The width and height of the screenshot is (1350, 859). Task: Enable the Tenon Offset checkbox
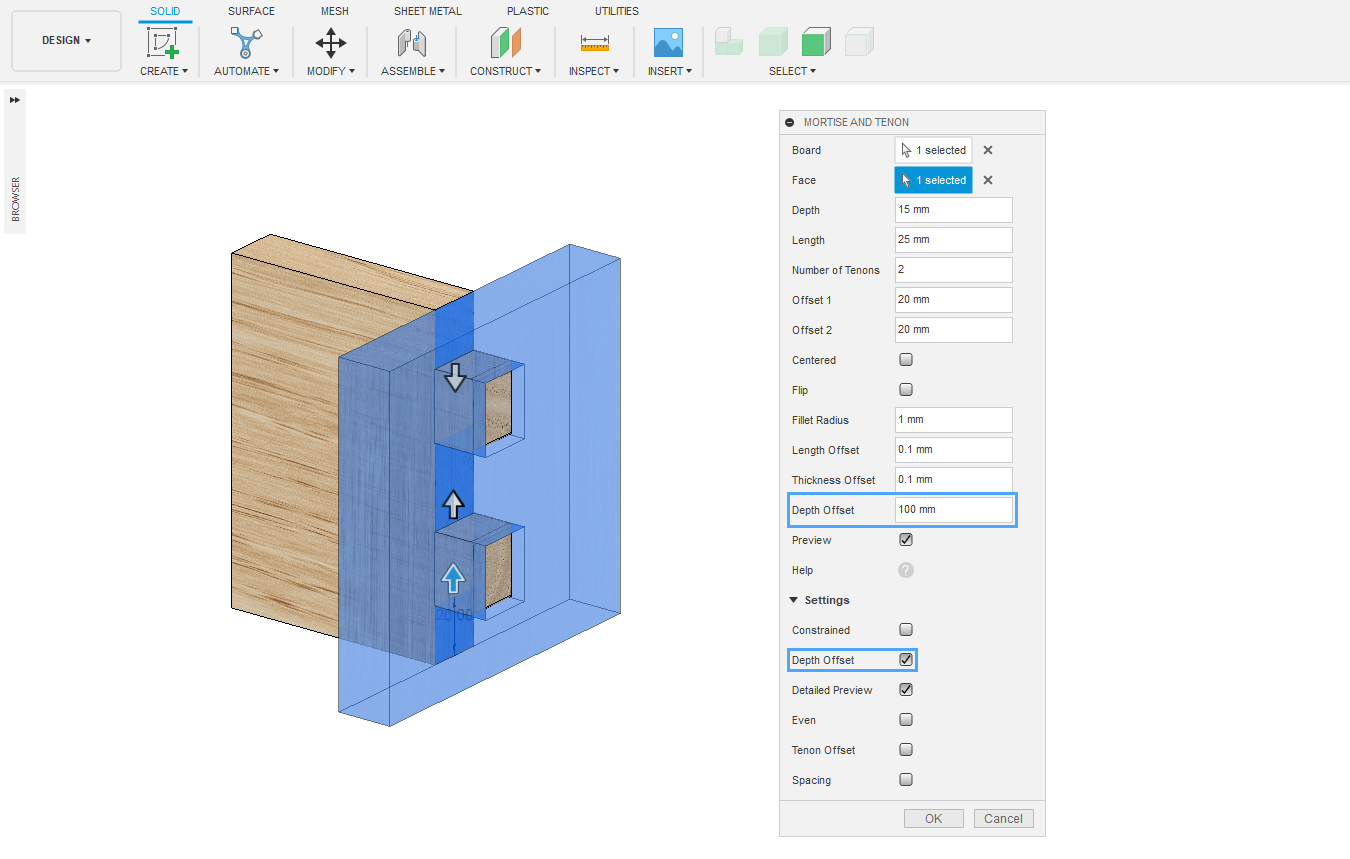coord(906,750)
